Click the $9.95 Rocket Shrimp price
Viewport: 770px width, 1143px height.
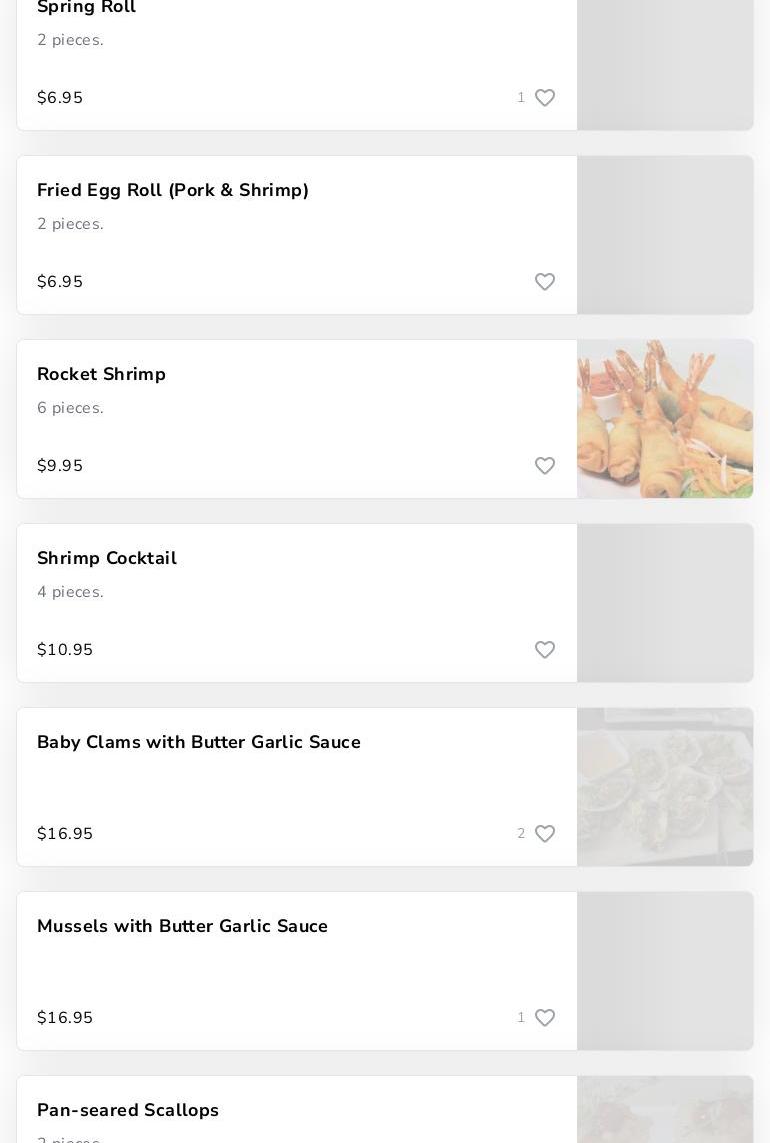(60, 466)
